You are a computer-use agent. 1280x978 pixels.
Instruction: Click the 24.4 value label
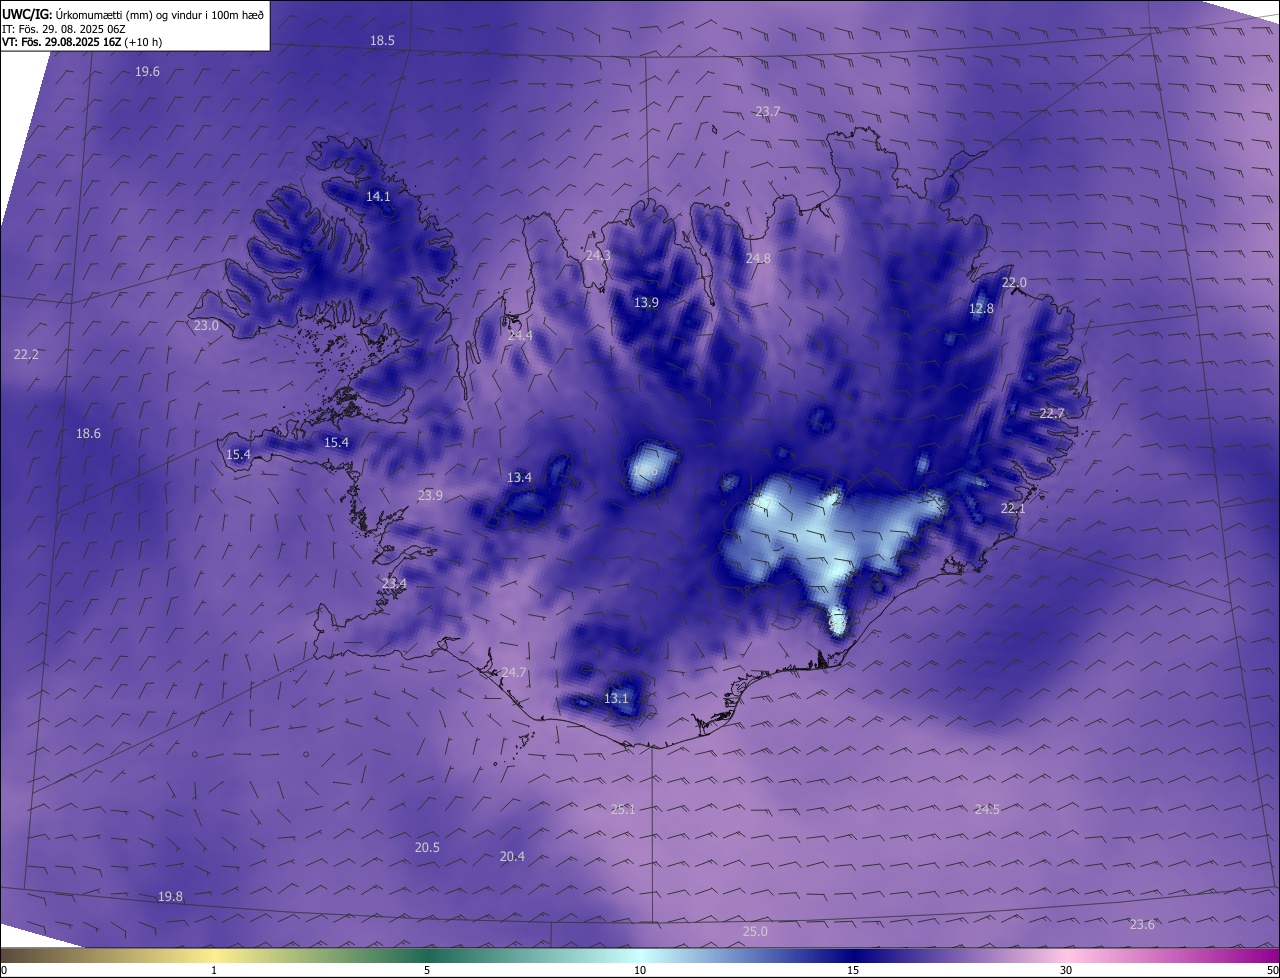520,336
